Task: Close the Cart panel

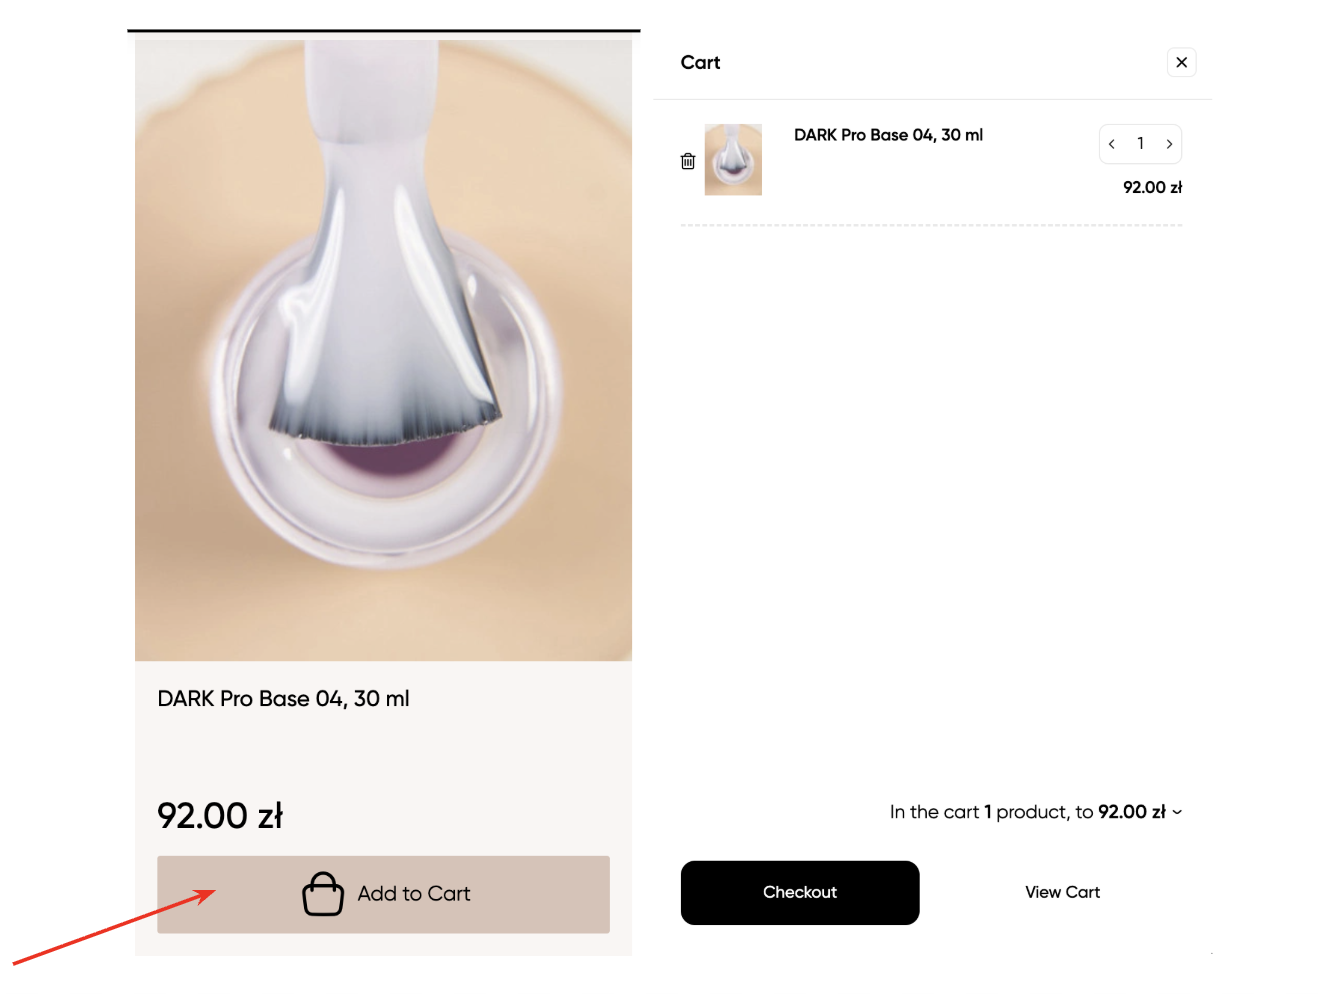Action: pos(1181,62)
